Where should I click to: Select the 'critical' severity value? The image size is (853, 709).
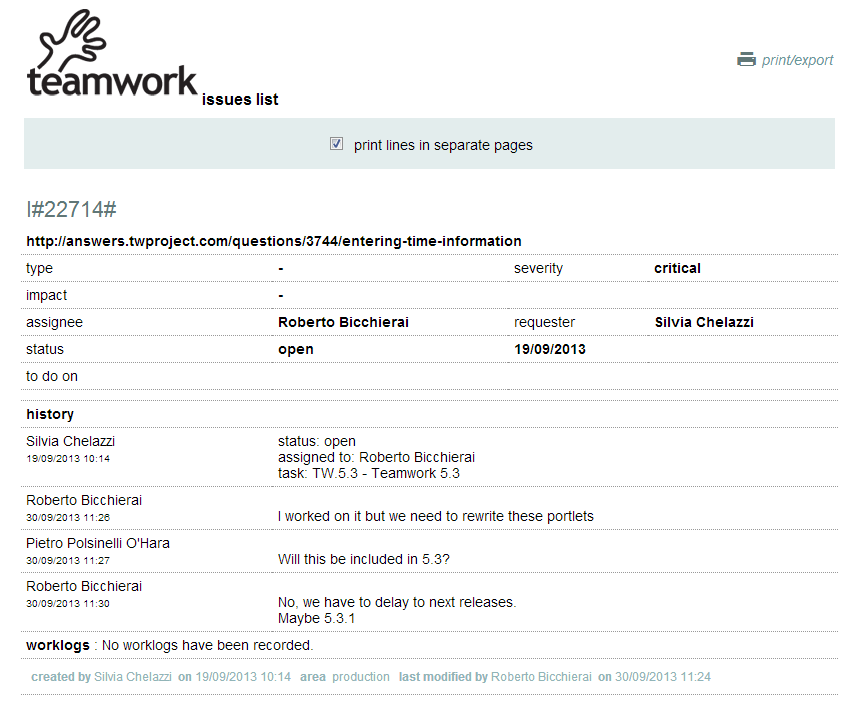tap(677, 268)
